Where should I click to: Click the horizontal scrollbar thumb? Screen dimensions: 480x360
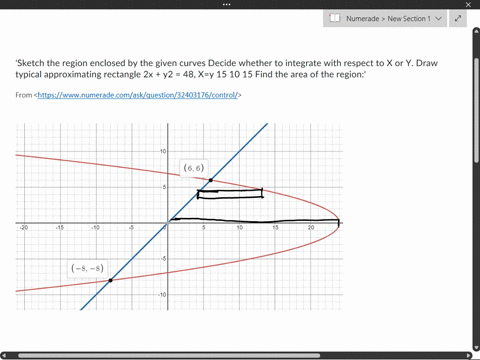169,356
